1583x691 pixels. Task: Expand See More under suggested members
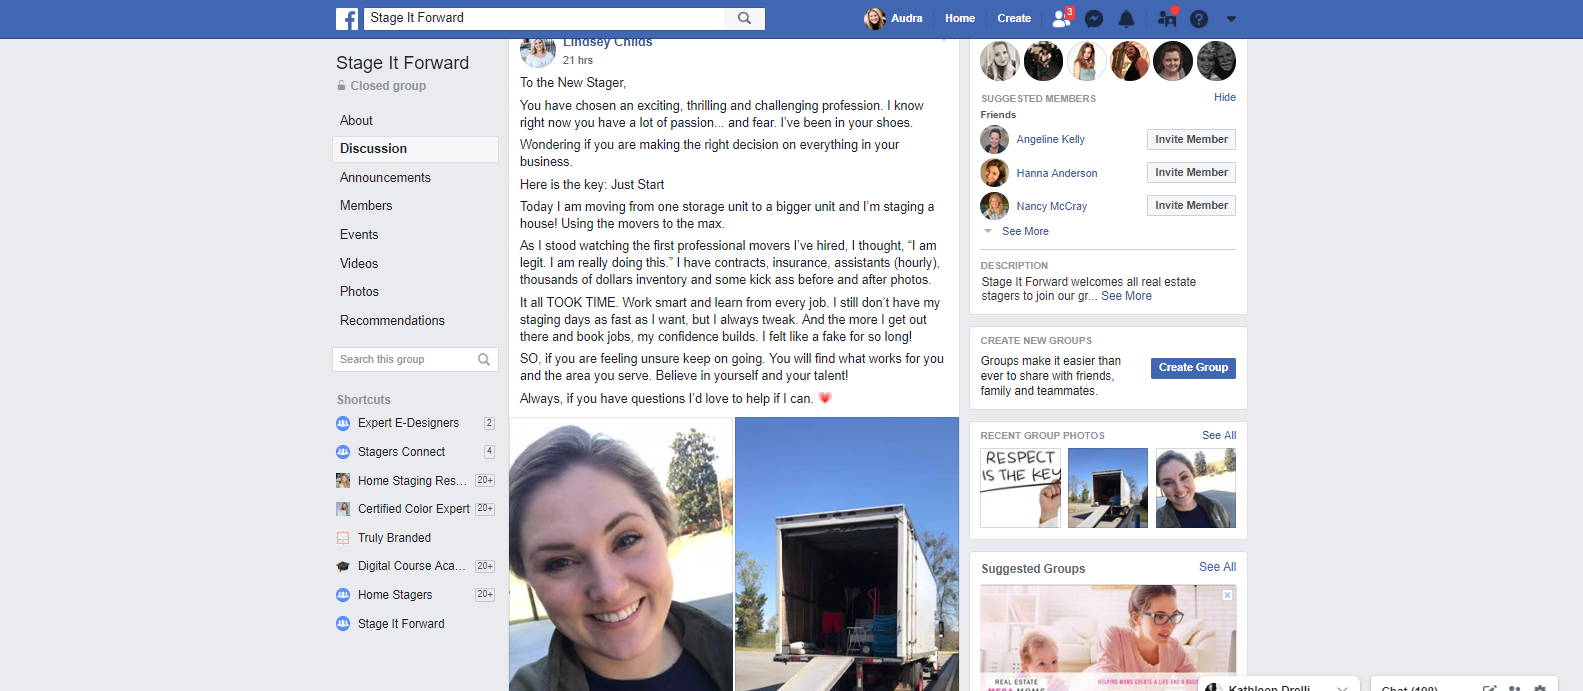(1025, 231)
